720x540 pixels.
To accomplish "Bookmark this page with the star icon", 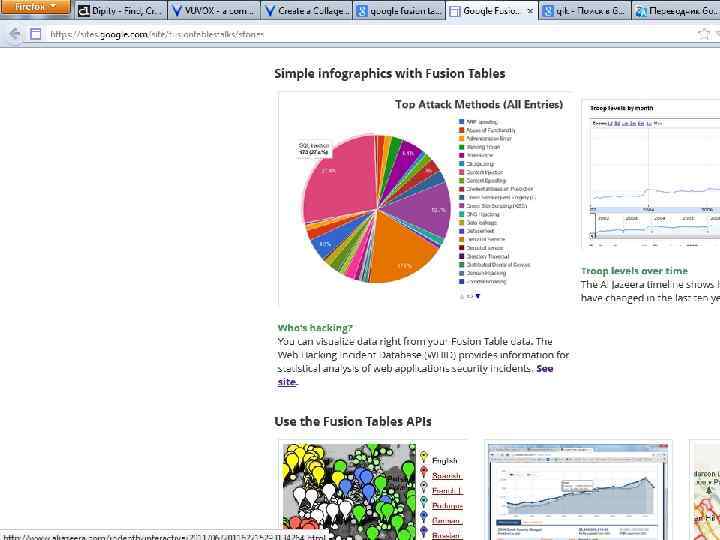I will coord(703,34).
